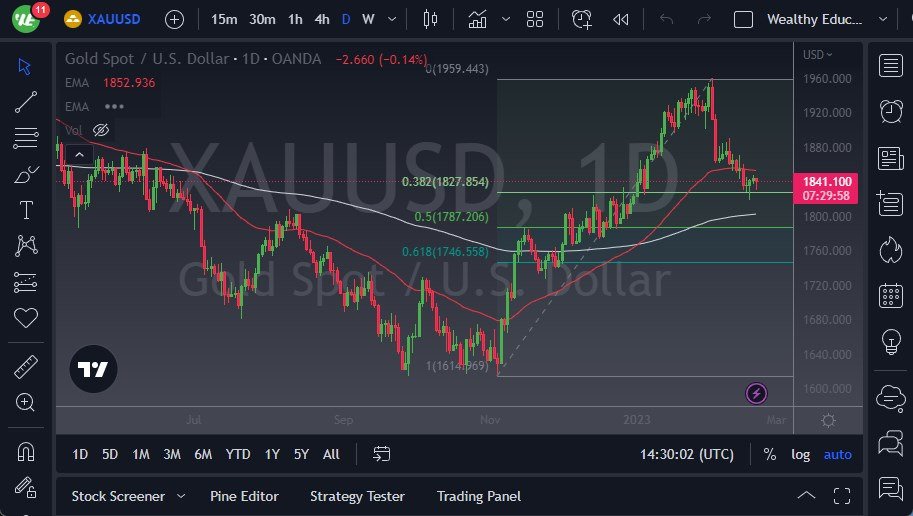Start bar replay mode
913x516 pixels.
621,19
